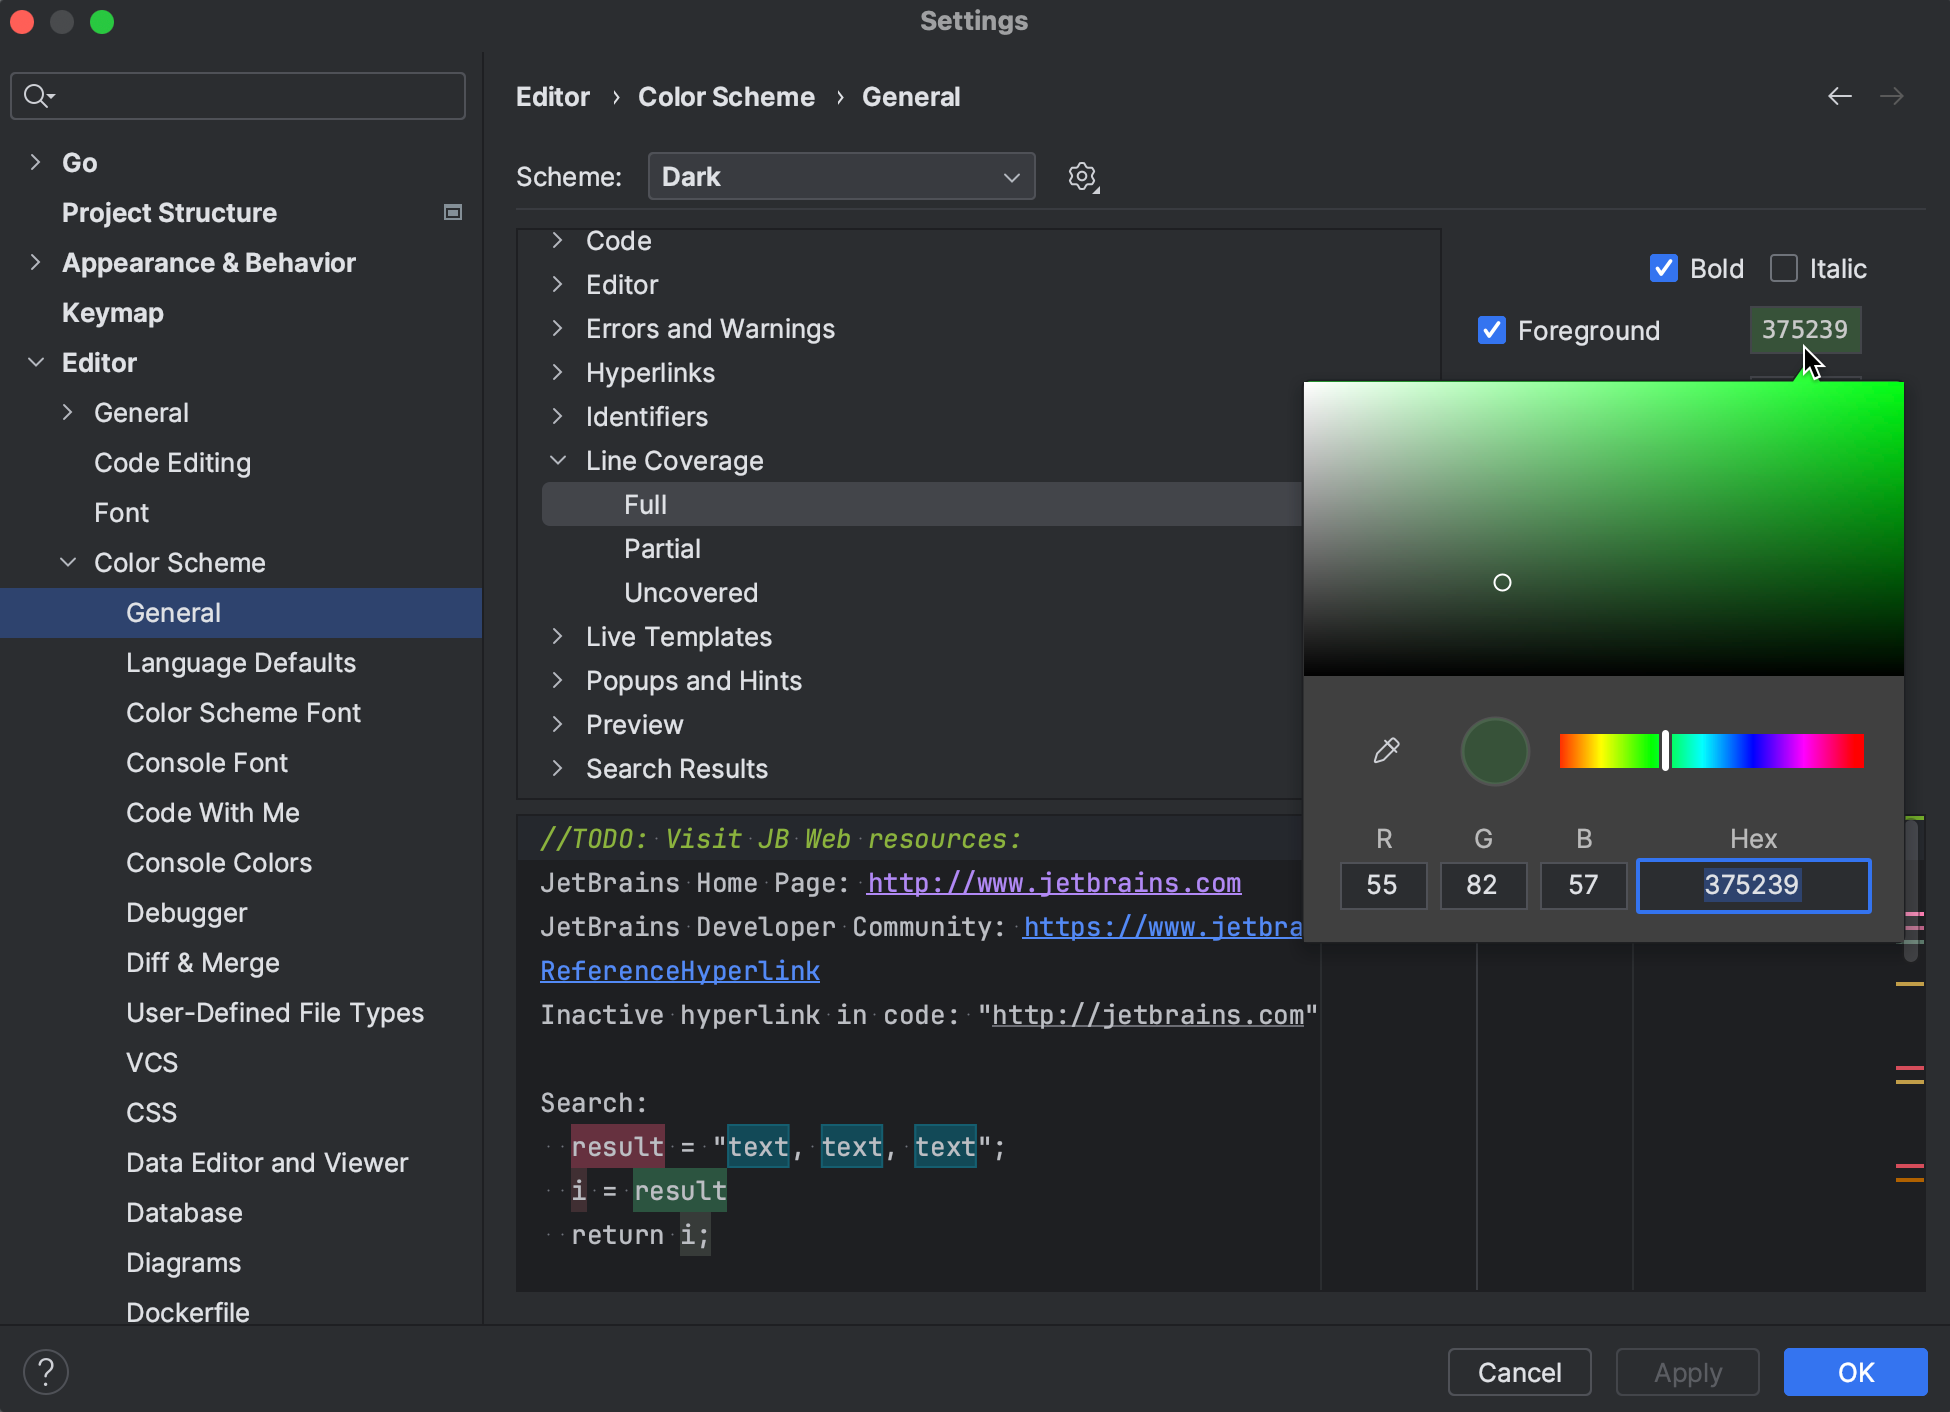
Task: Click the help question mark icon
Action: (x=46, y=1372)
